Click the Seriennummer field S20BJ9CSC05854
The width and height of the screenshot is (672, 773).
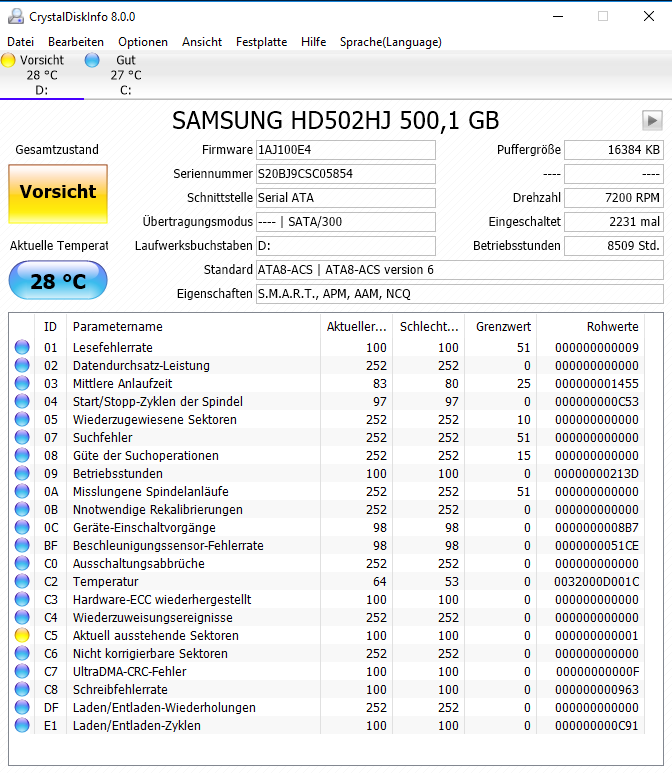tap(346, 174)
